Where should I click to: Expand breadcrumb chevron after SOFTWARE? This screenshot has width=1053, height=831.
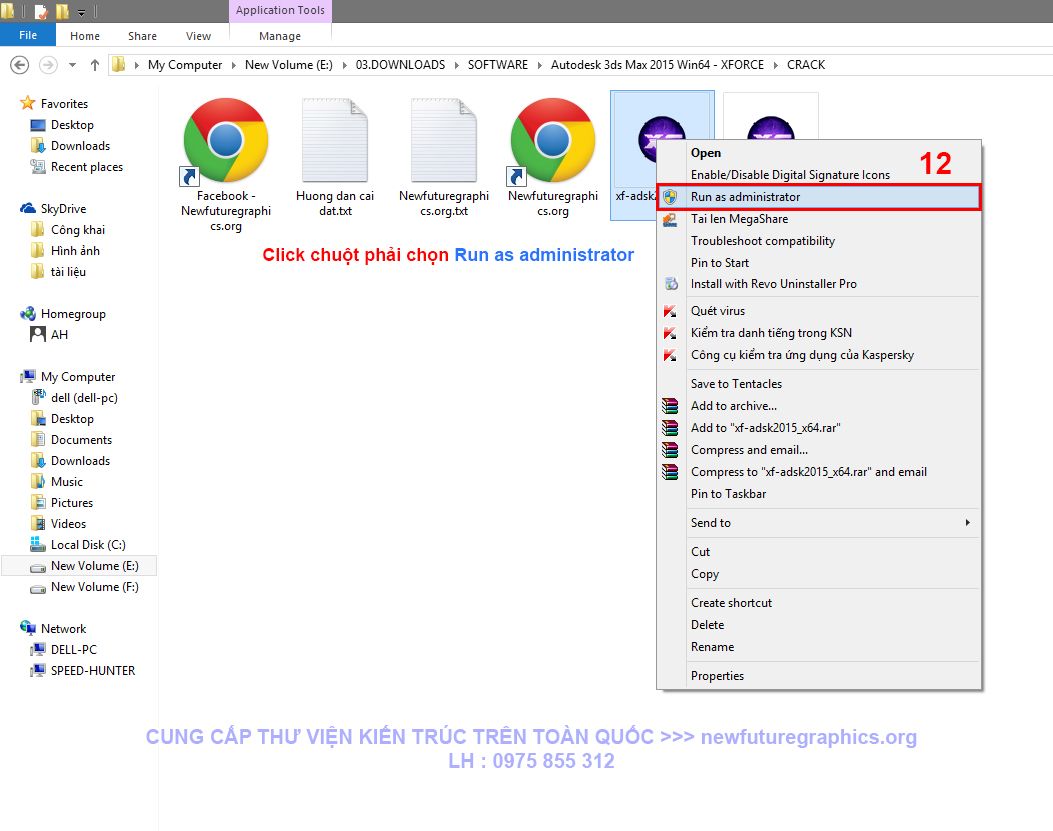click(x=539, y=65)
